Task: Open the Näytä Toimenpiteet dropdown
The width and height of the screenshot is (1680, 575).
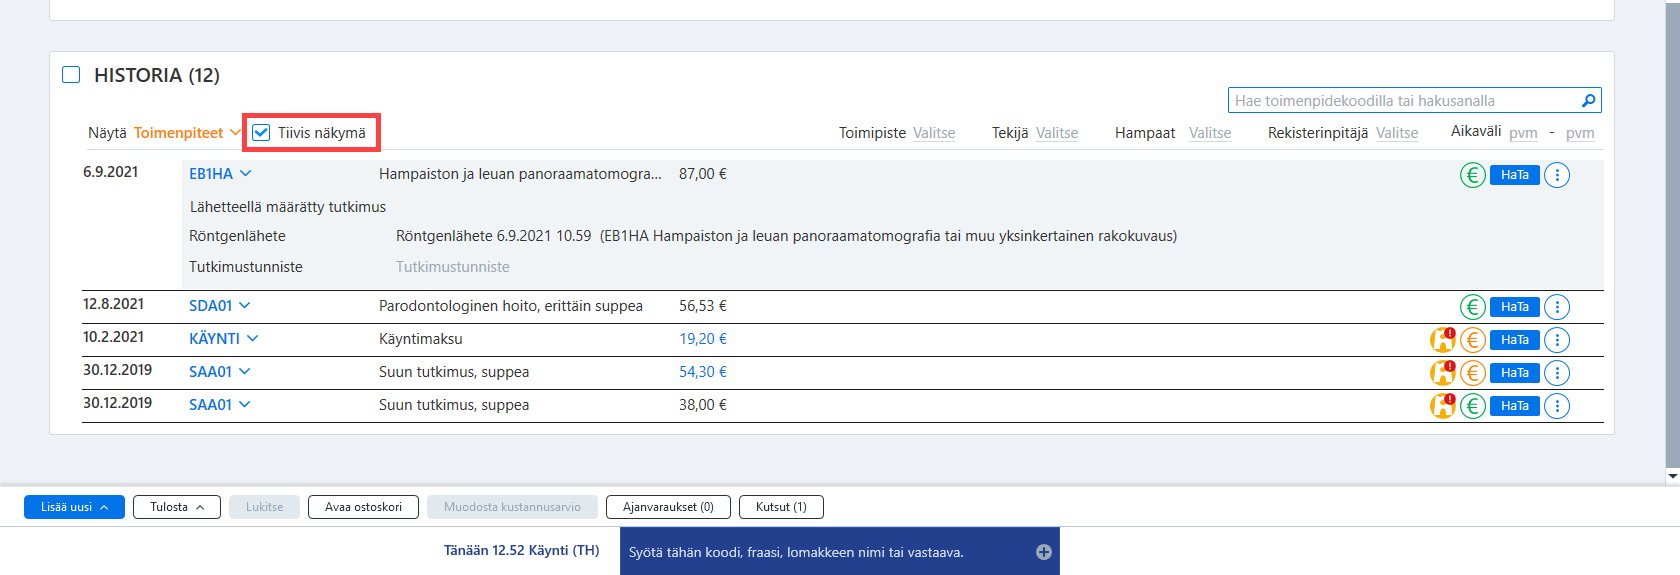Action: pos(187,133)
